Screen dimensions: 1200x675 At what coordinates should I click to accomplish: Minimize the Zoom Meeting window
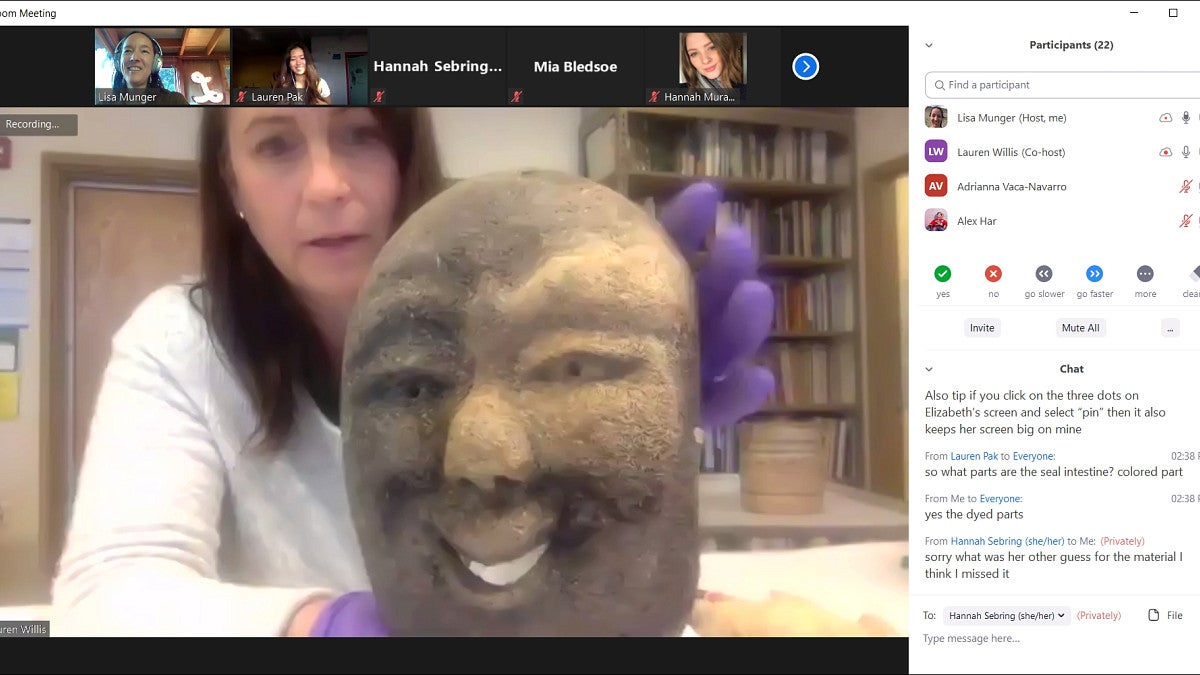(x=1134, y=13)
